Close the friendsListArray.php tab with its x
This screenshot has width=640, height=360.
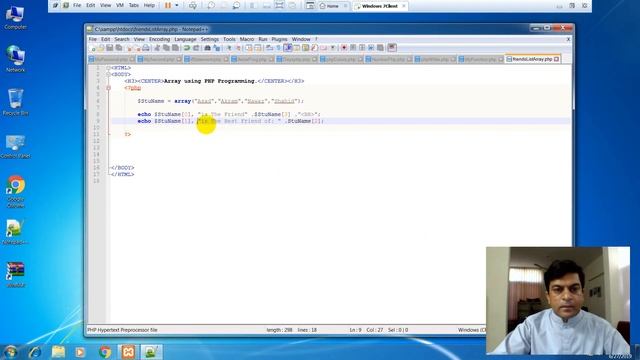[x=556, y=59]
